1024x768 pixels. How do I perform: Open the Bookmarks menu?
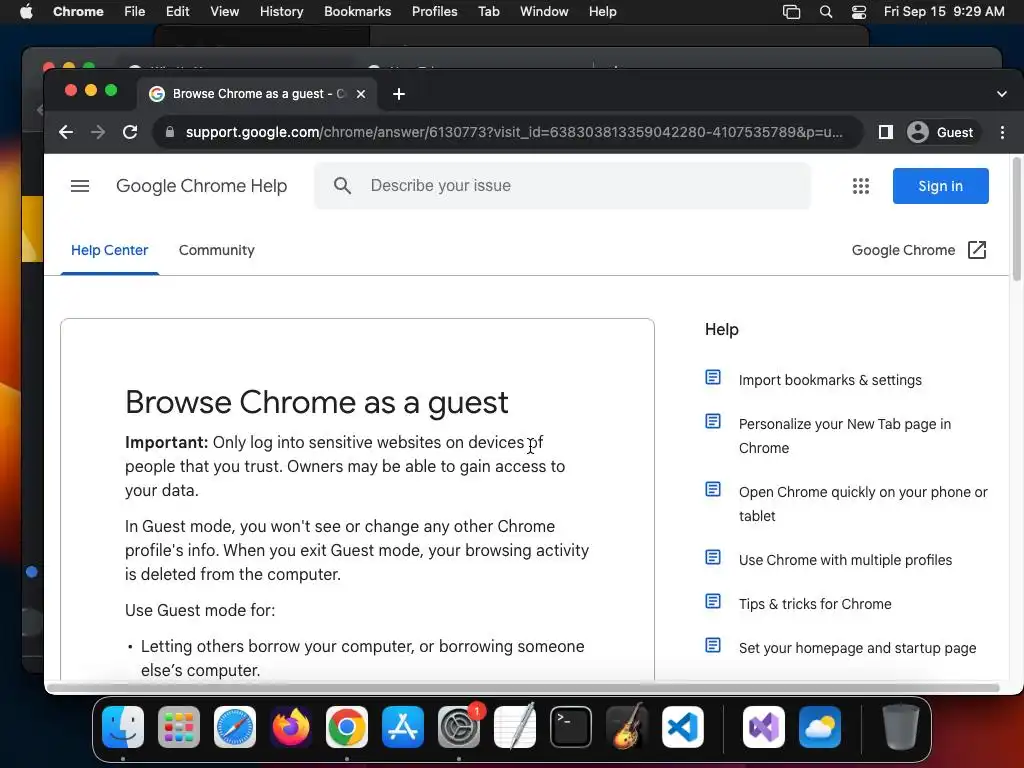point(357,12)
